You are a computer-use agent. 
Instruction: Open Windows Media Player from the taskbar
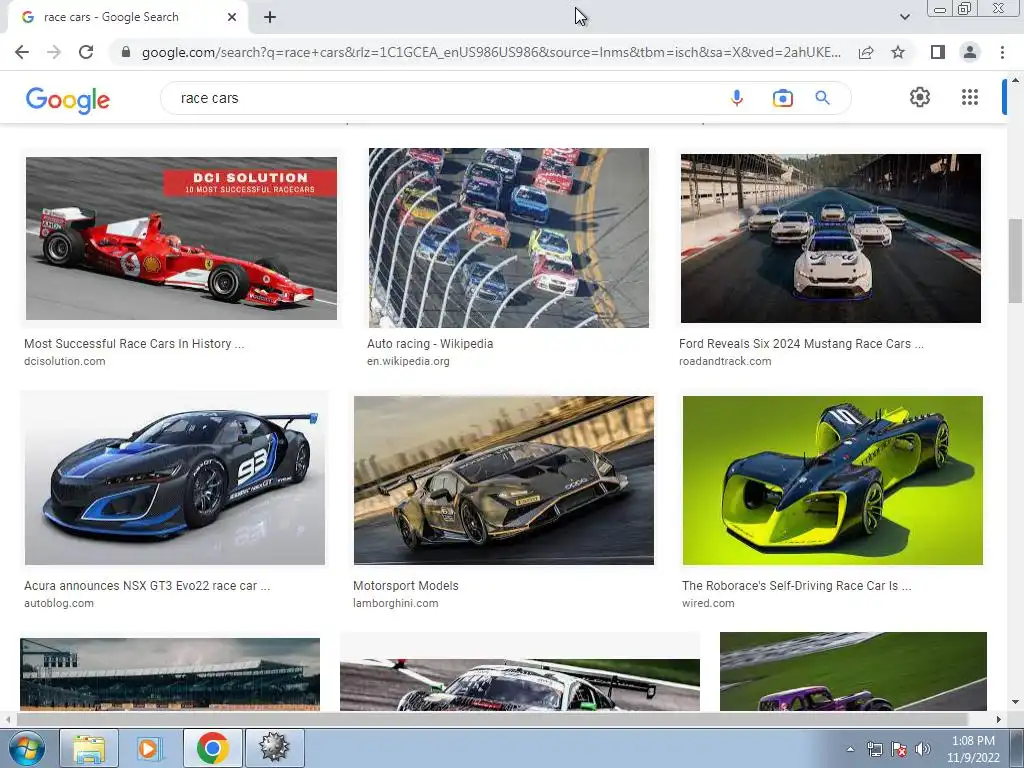pos(149,748)
